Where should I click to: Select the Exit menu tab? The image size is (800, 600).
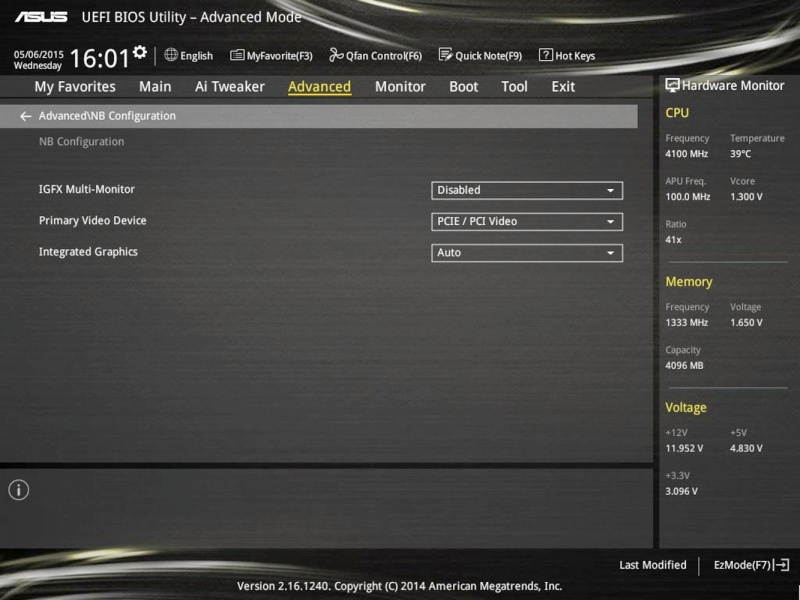click(x=563, y=87)
